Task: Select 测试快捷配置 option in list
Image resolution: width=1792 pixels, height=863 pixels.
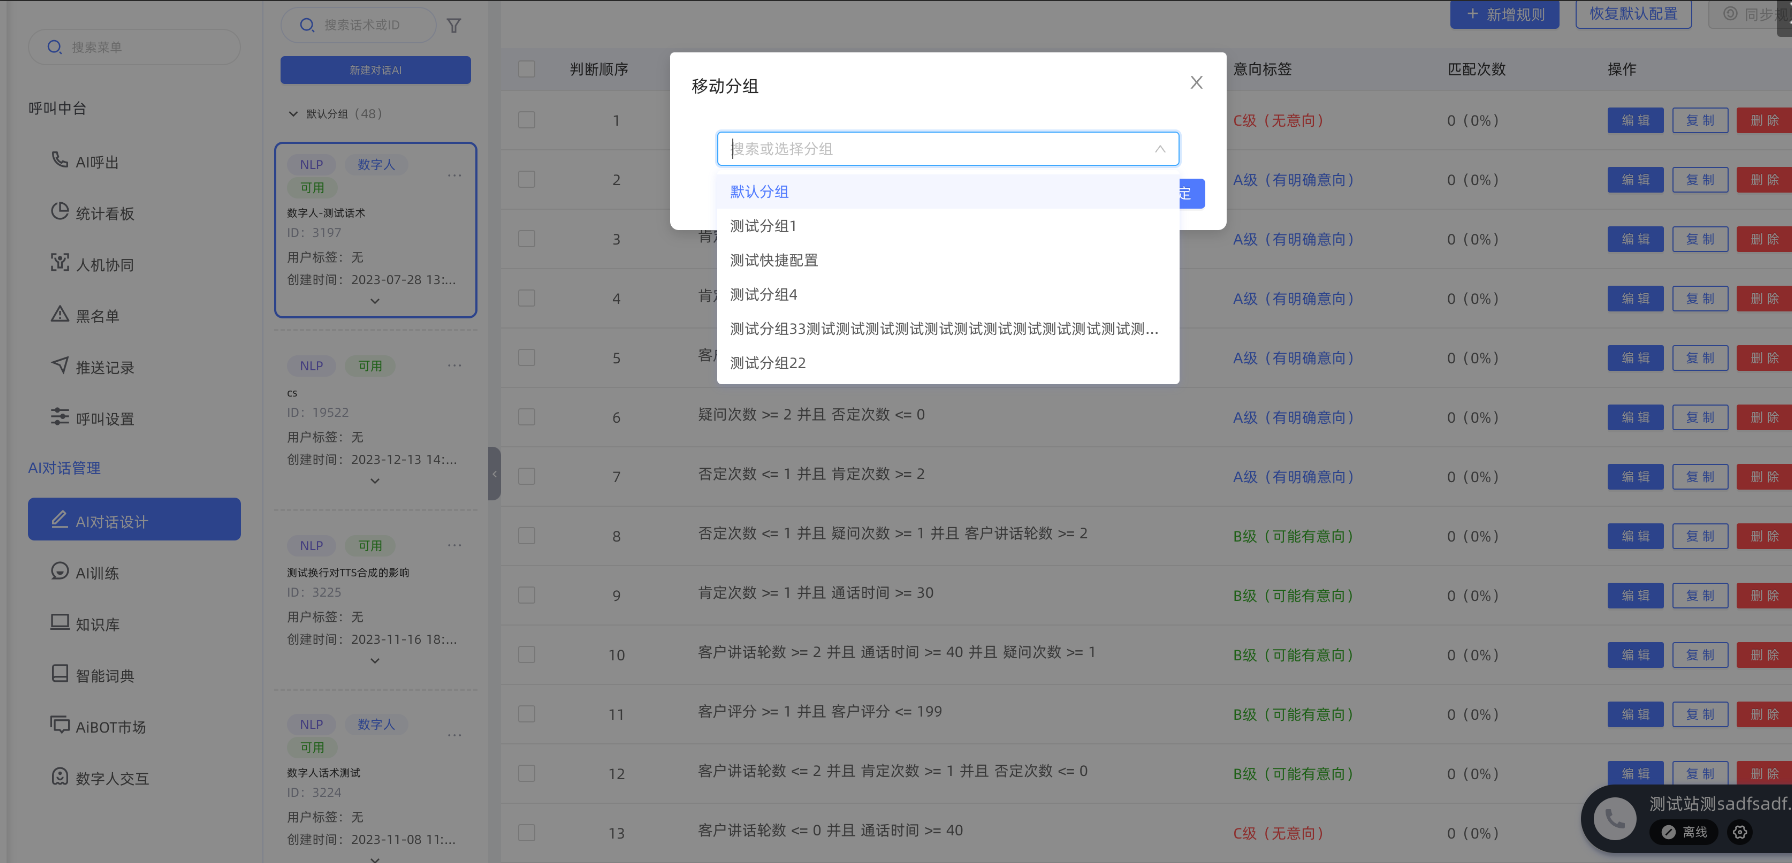Action: tap(774, 260)
